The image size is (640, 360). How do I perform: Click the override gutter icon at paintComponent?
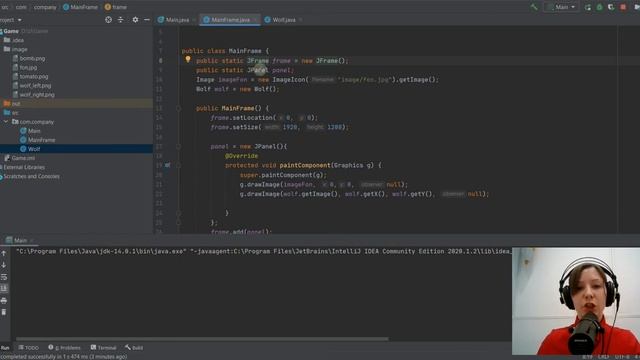[168, 165]
